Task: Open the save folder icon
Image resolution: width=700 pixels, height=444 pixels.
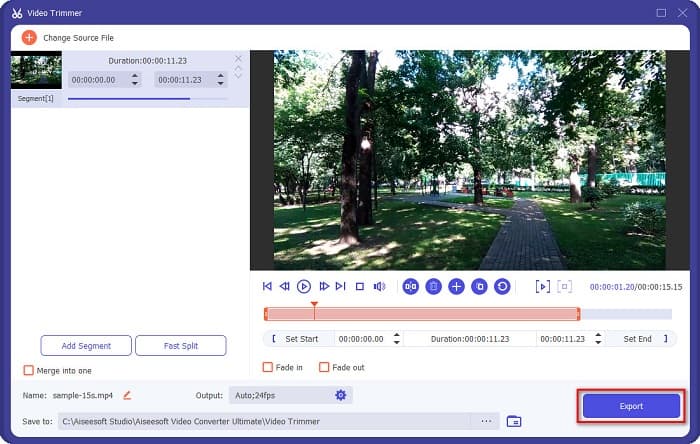Action: 514,421
